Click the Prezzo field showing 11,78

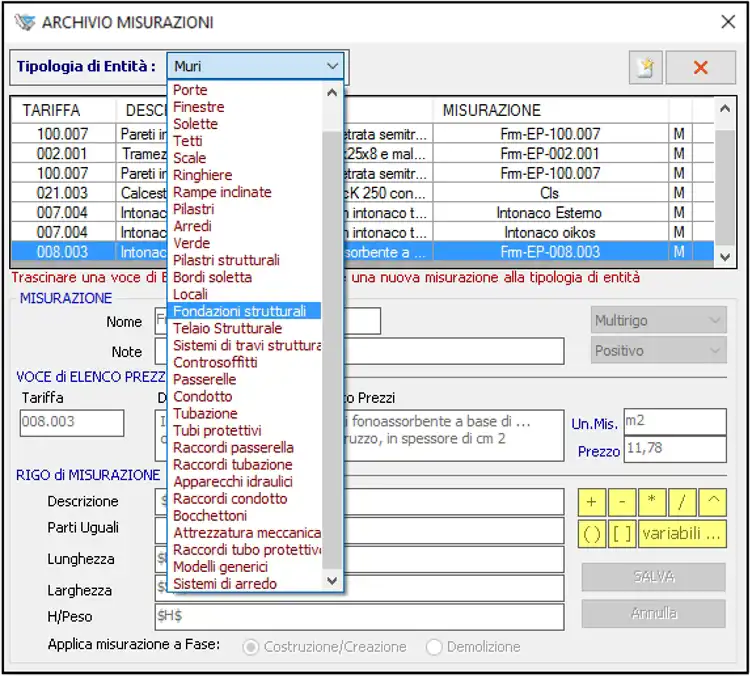(675, 449)
